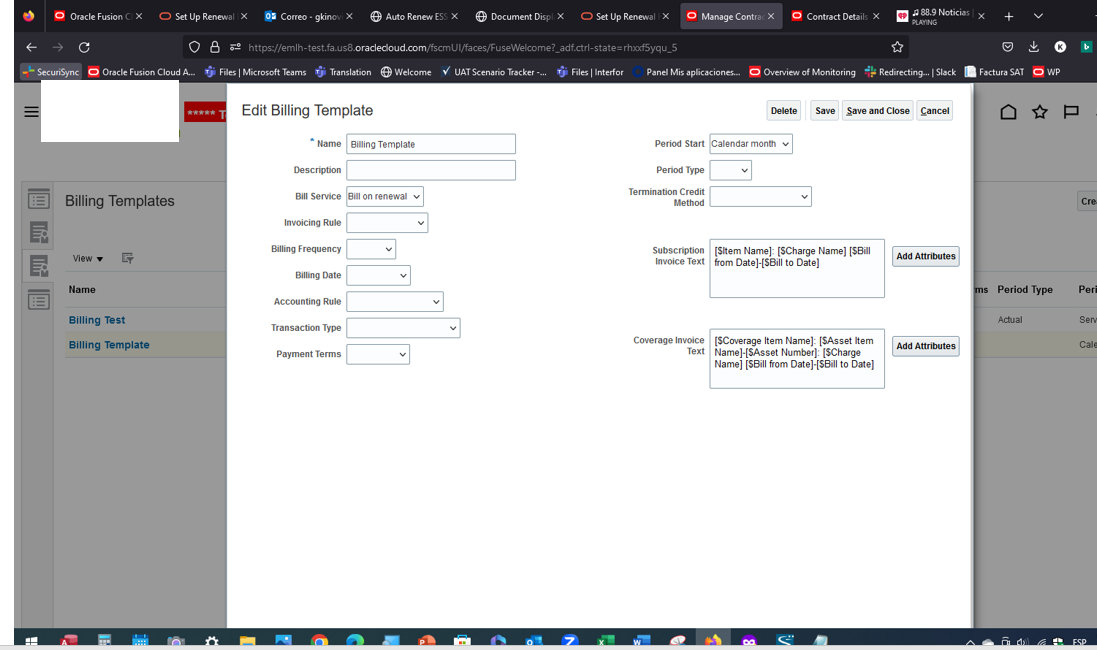Open the Period Type dropdown
The image size is (1097, 650).
point(730,170)
